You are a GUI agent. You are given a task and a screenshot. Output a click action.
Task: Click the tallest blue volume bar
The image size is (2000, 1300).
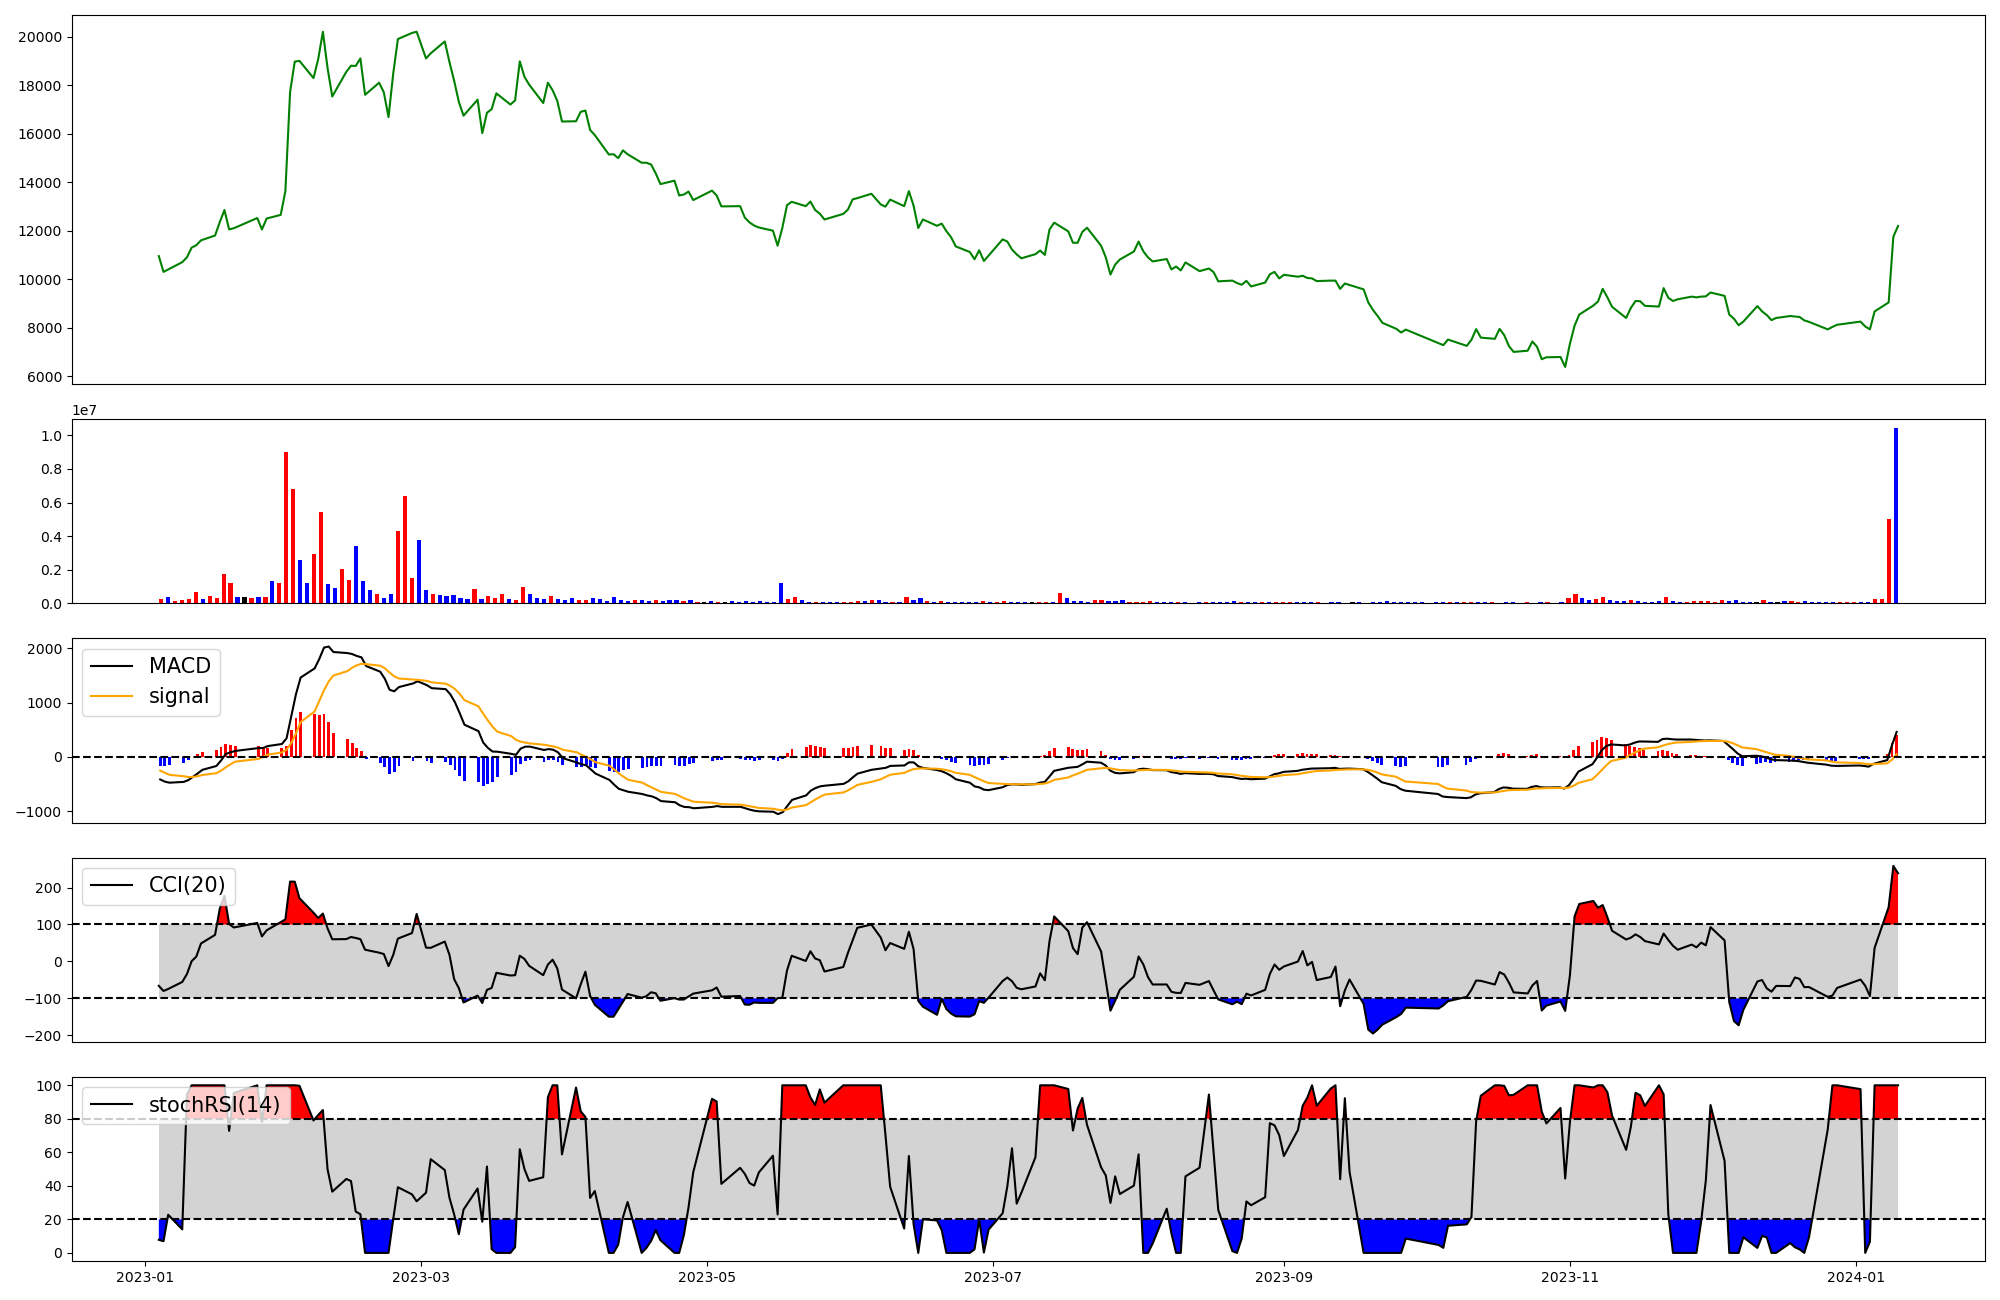point(1895,515)
